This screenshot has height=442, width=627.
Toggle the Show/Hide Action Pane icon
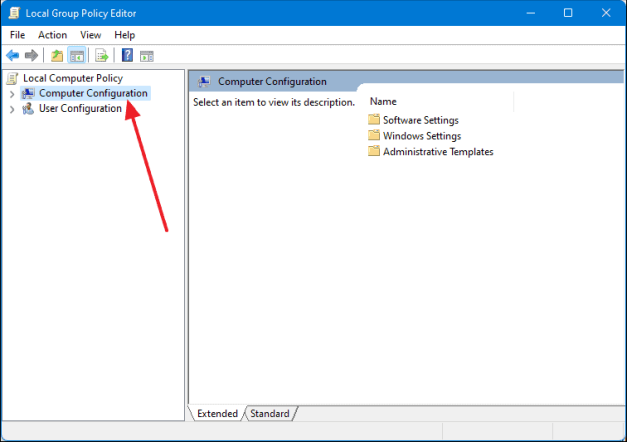tap(147, 56)
